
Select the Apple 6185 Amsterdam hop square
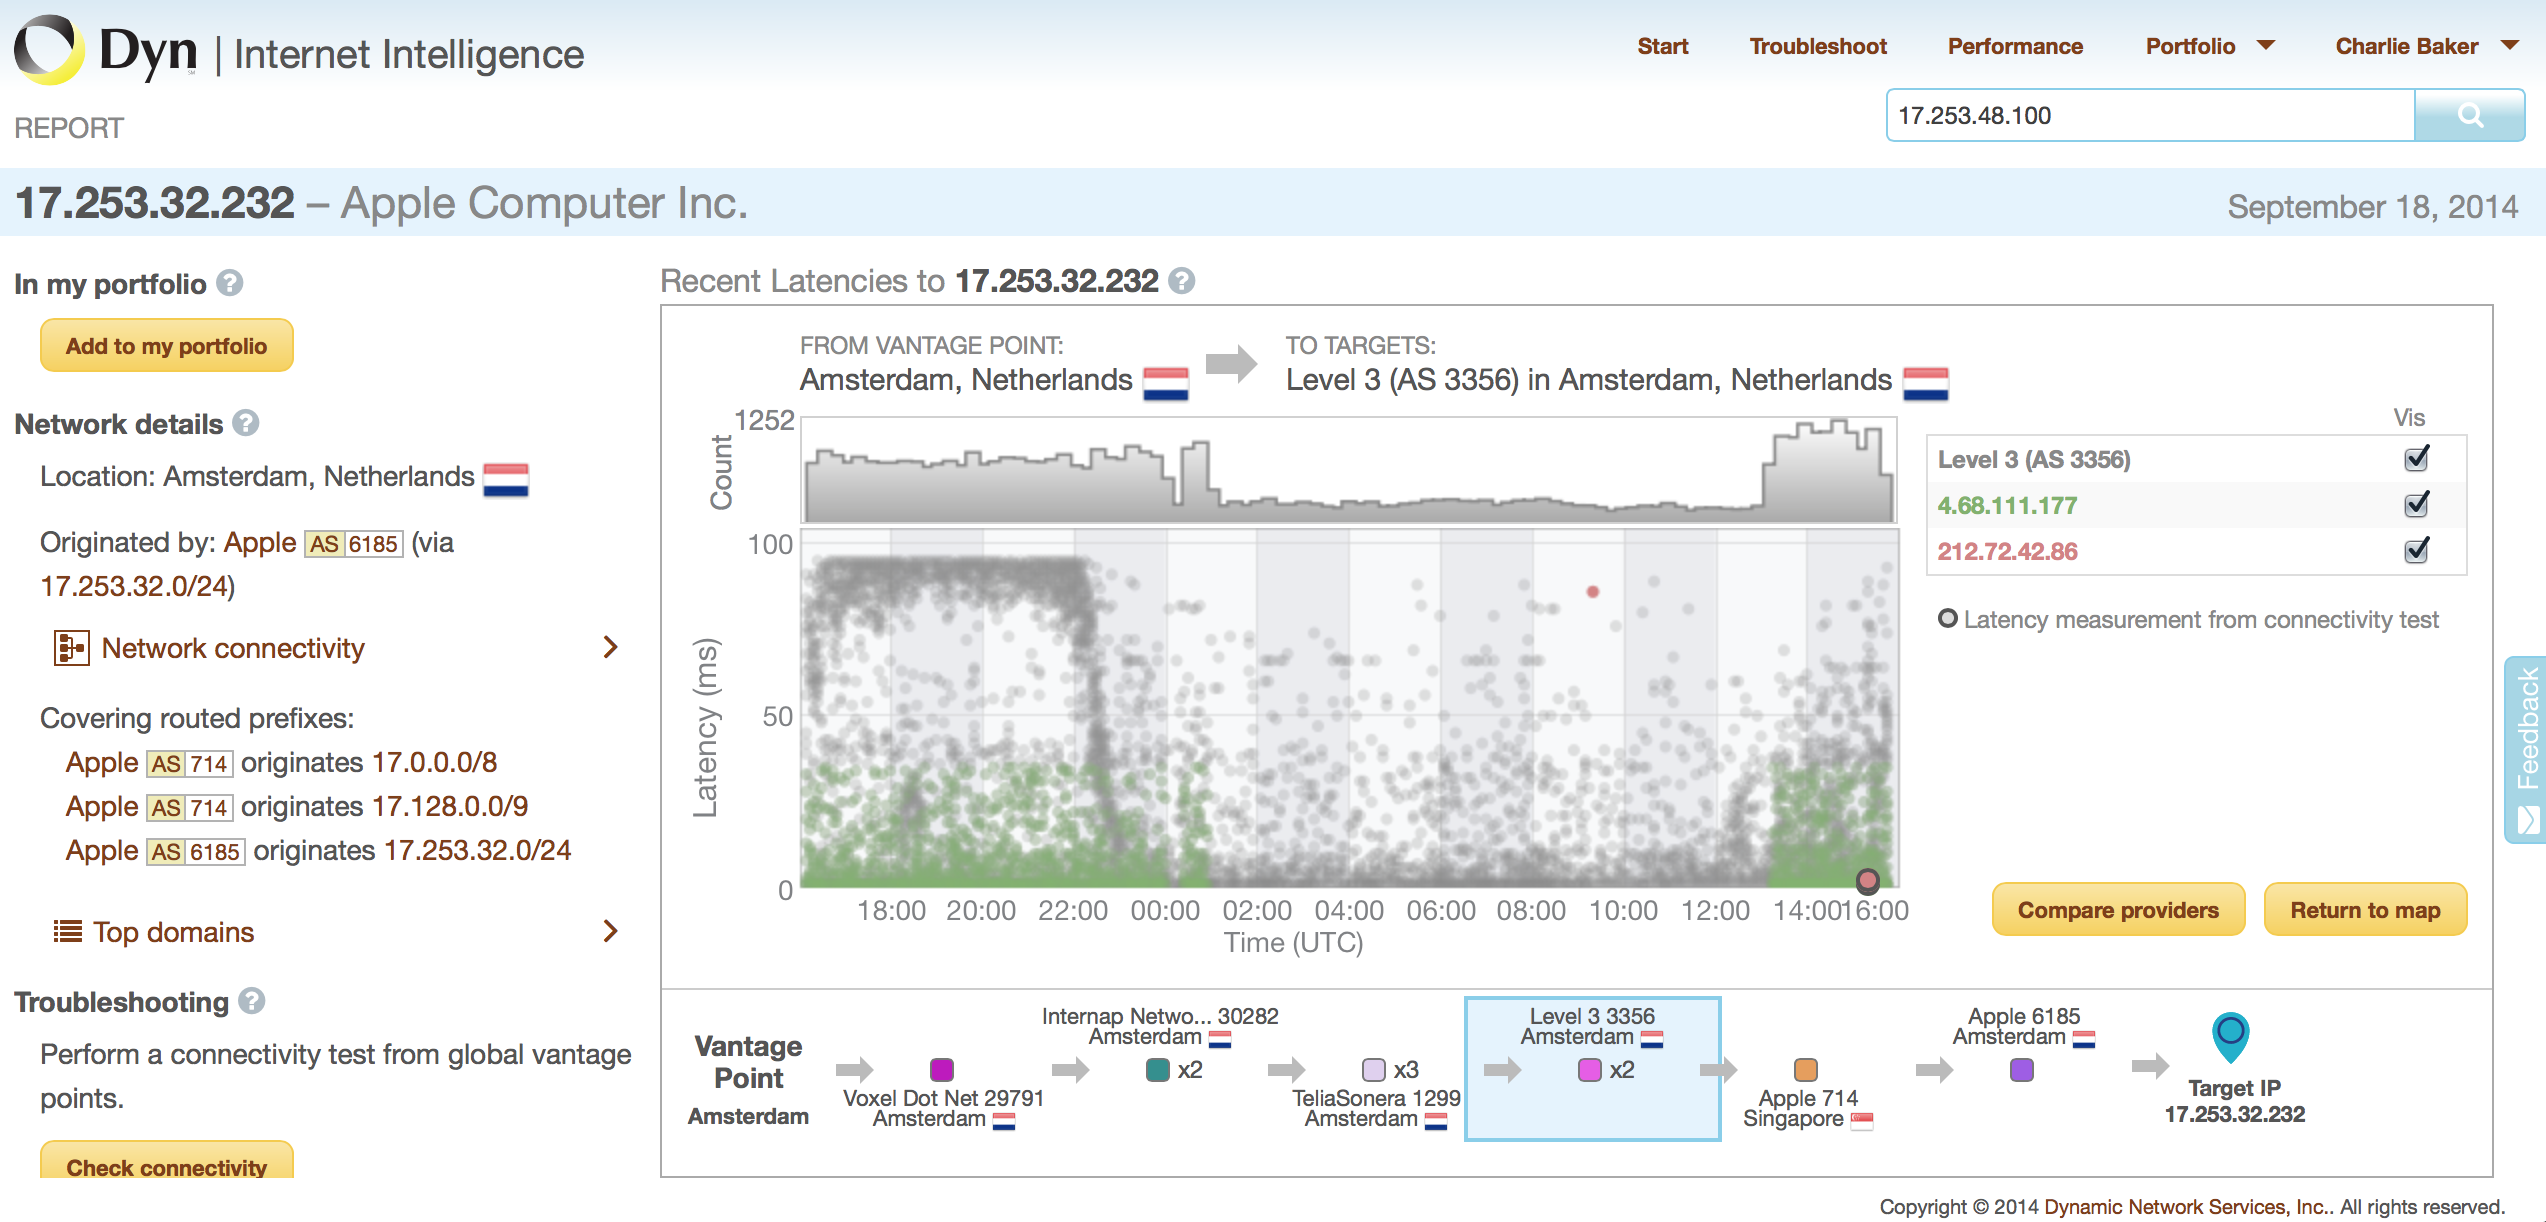pos(2022,1070)
